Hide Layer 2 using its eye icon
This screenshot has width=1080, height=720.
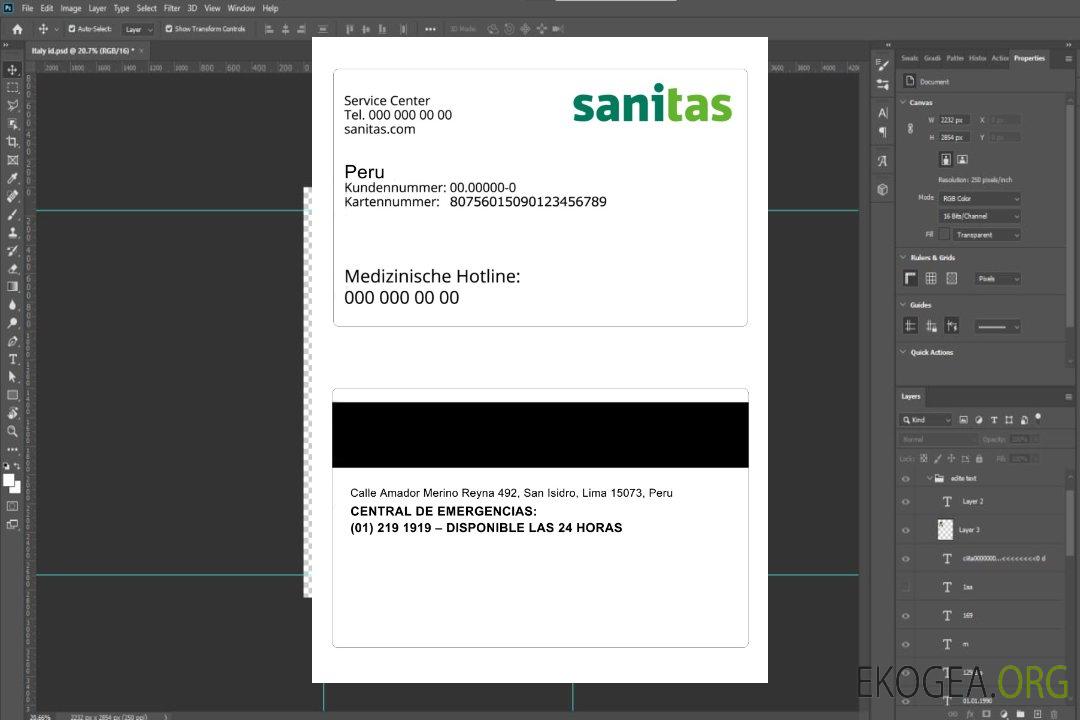coord(906,502)
